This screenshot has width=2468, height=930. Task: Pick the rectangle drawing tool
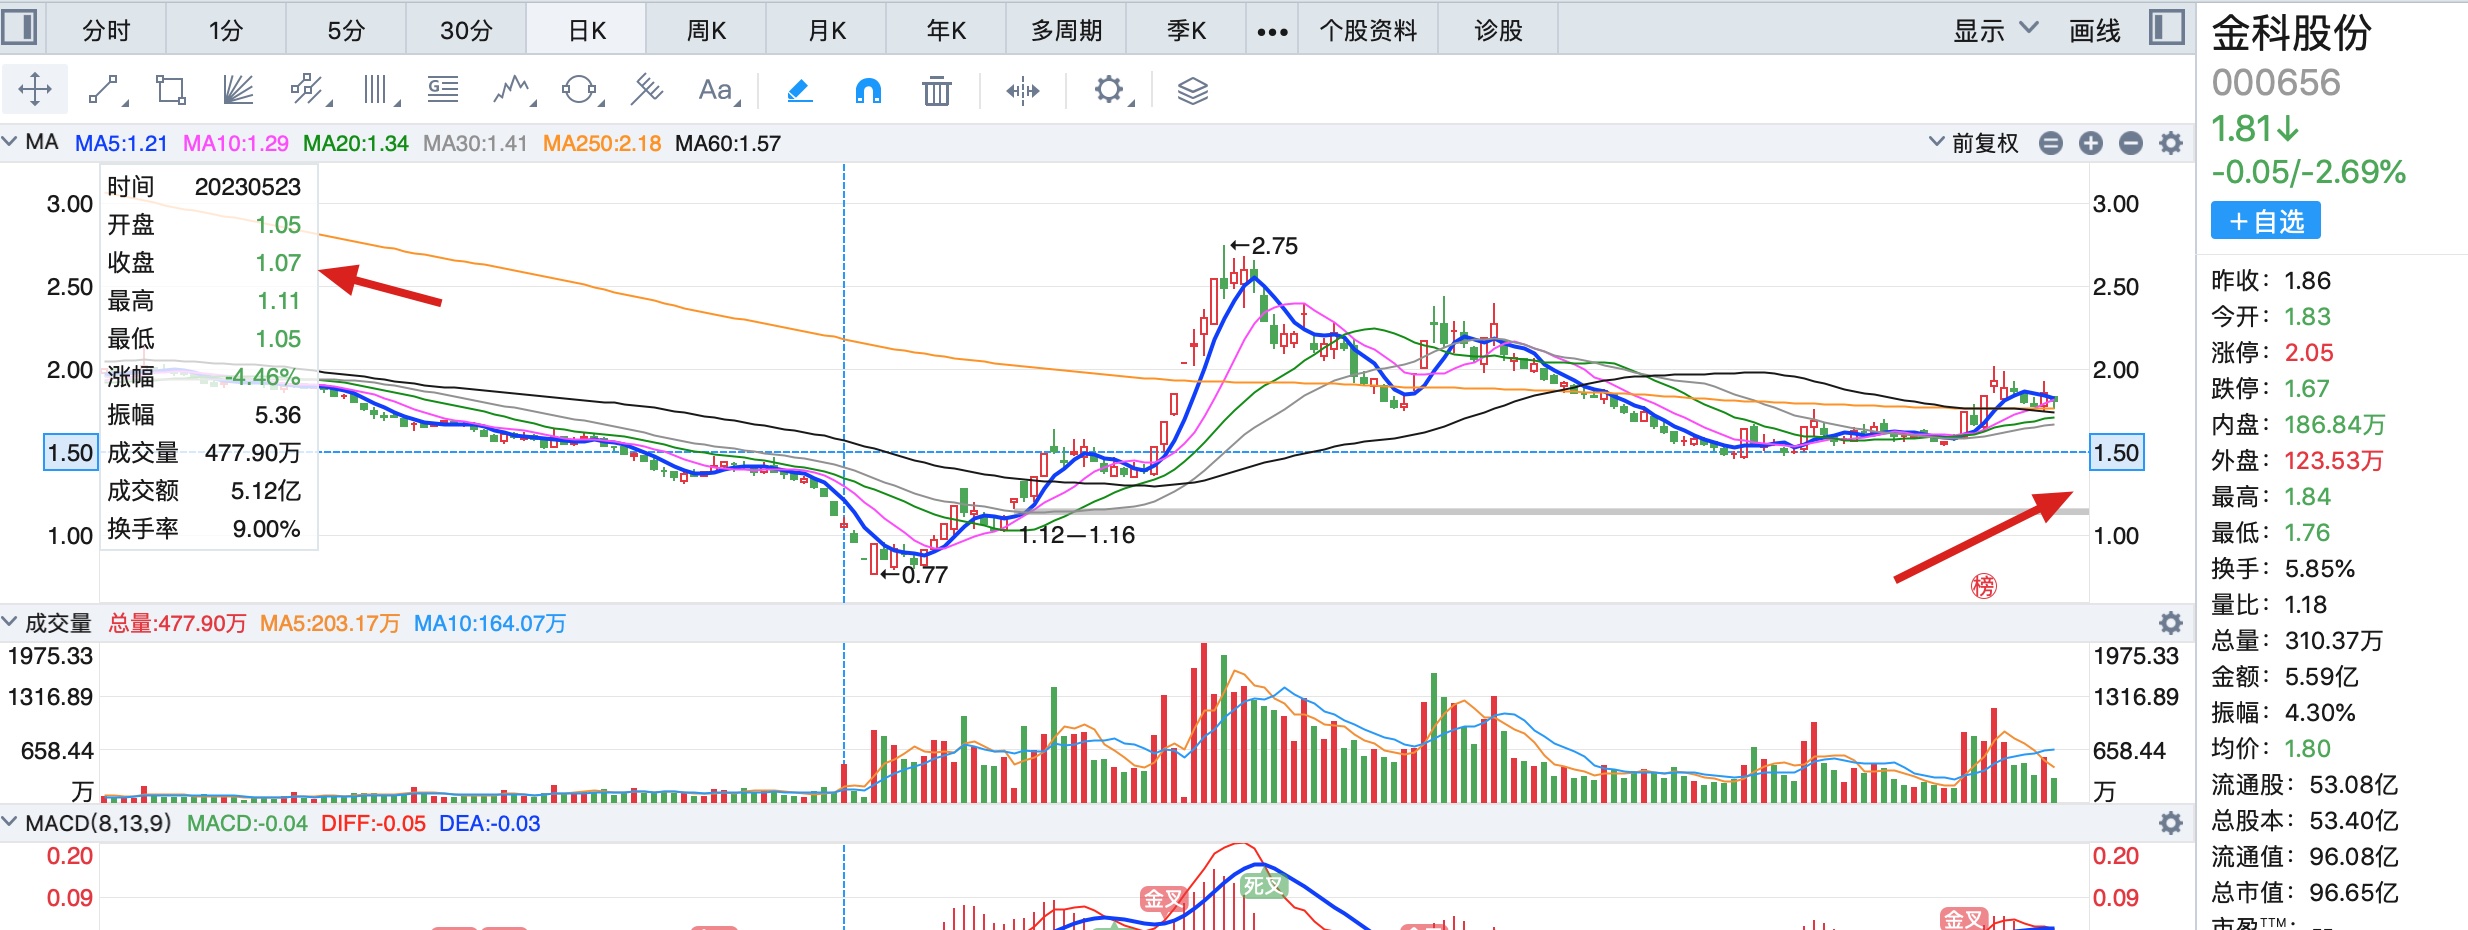[171, 90]
